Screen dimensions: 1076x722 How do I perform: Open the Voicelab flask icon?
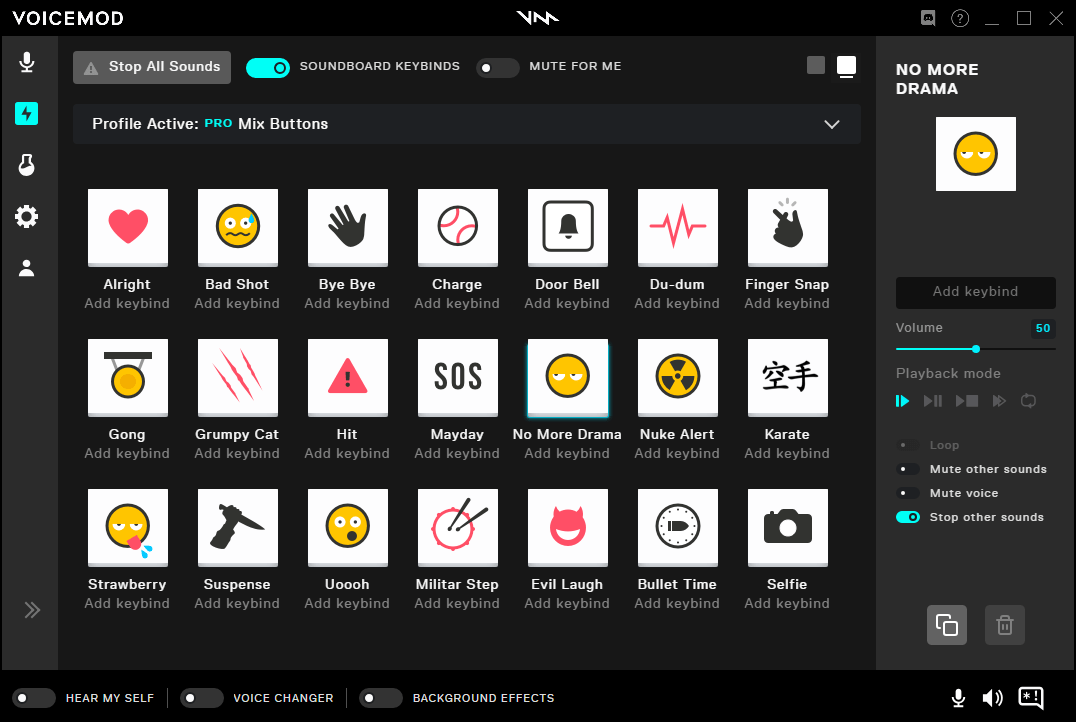27,165
